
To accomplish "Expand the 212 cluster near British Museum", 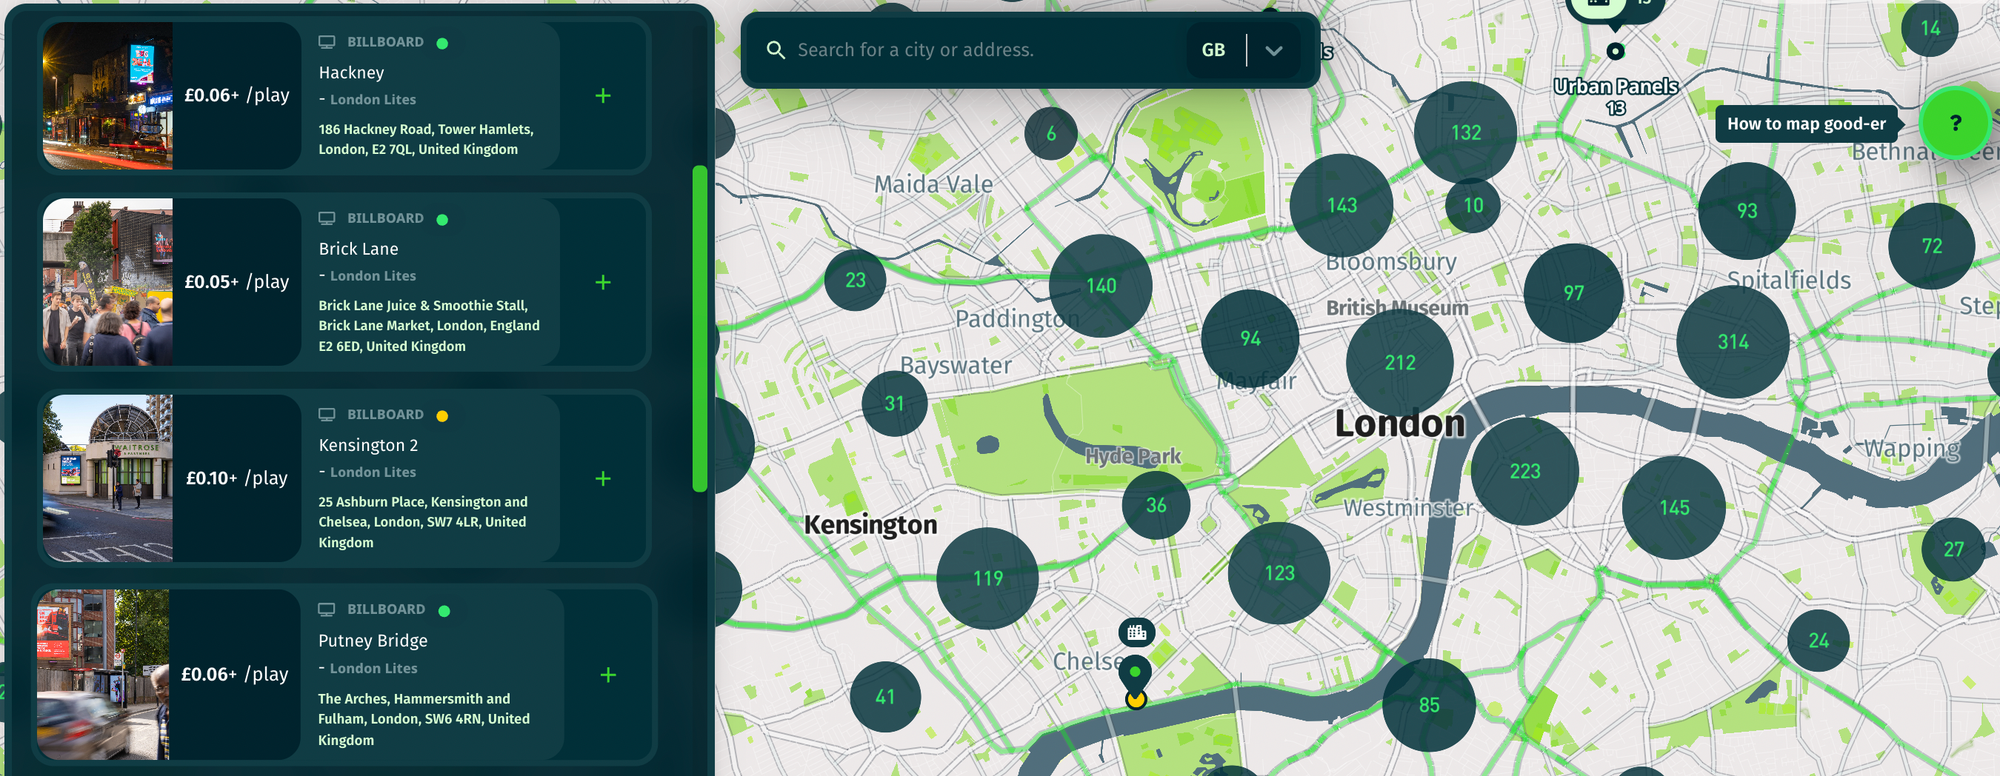I will [x=1400, y=363].
